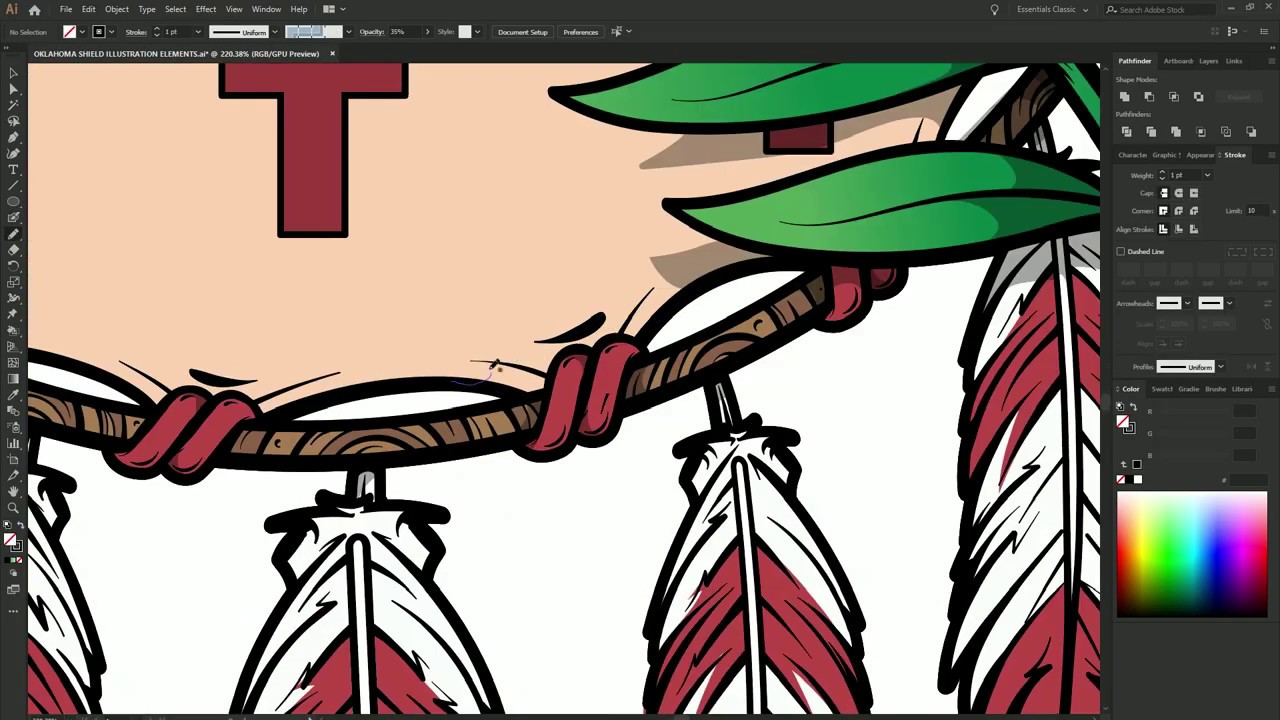Pick a color from the color spectrum
This screenshot has width=1280, height=720.
(x=1191, y=554)
